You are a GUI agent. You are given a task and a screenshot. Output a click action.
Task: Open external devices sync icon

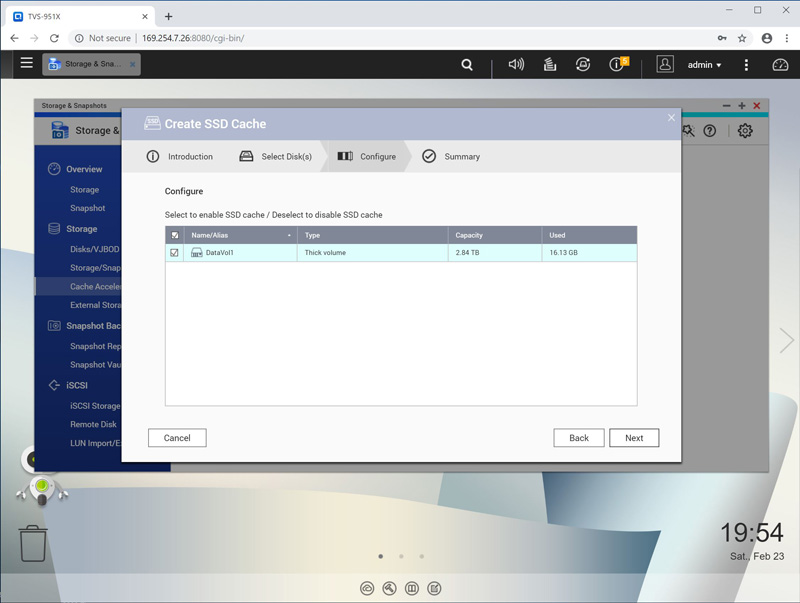(x=583, y=64)
